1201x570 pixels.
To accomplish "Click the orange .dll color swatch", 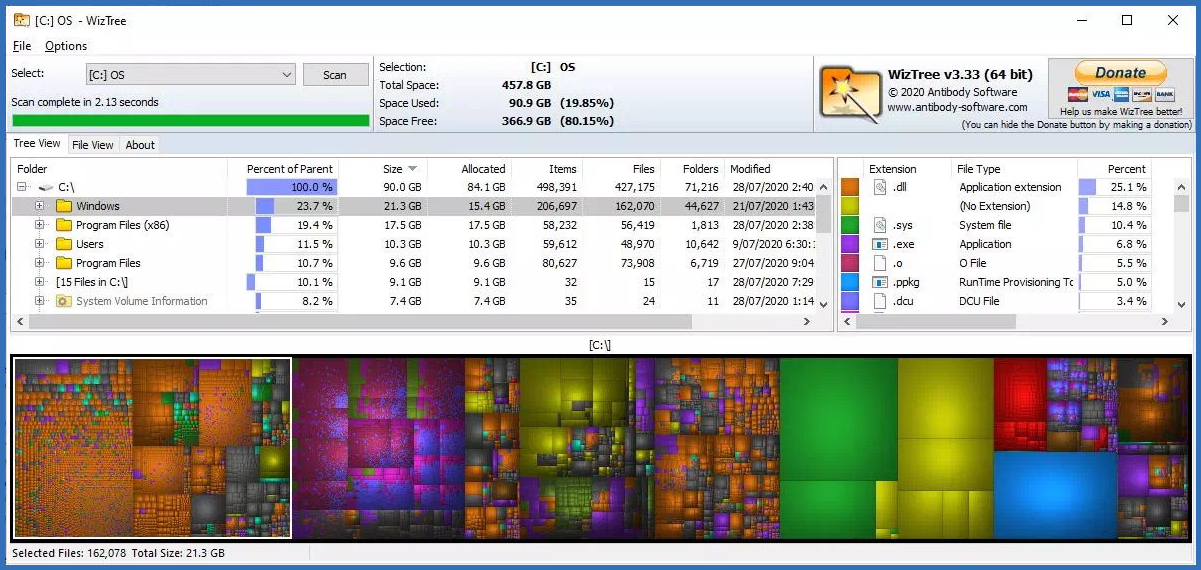I will [x=850, y=187].
